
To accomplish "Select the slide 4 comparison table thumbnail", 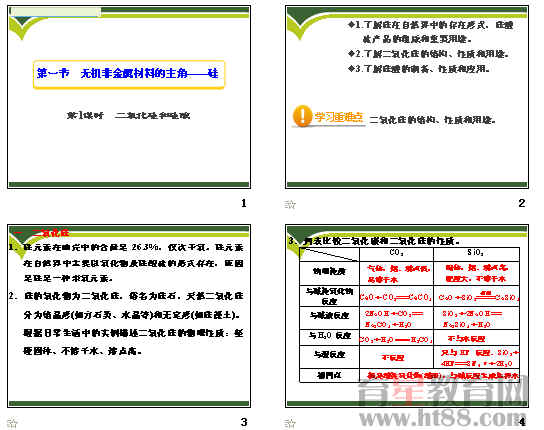I will [407, 316].
